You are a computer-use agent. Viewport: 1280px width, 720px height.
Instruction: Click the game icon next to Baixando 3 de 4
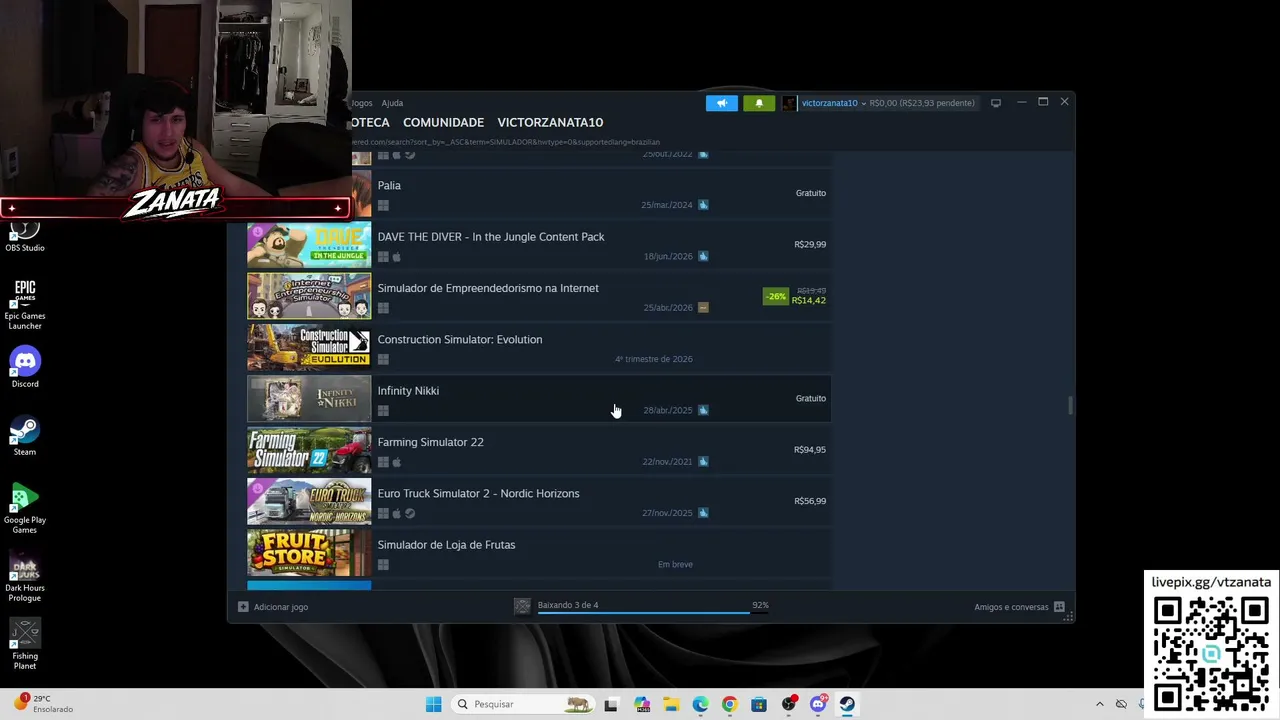tap(522, 606)
